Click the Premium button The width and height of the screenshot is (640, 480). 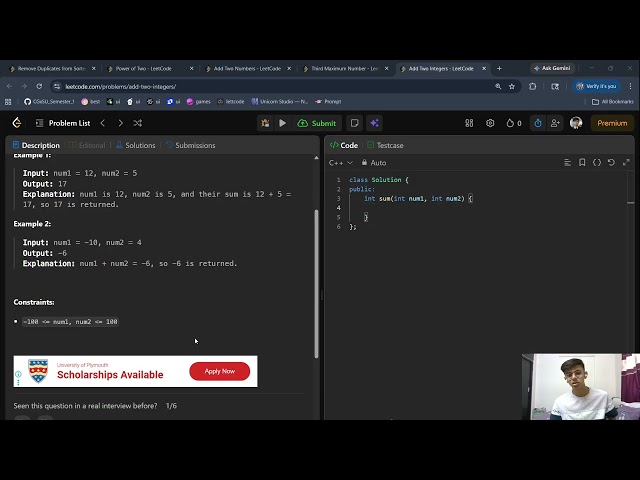[612, 123]
